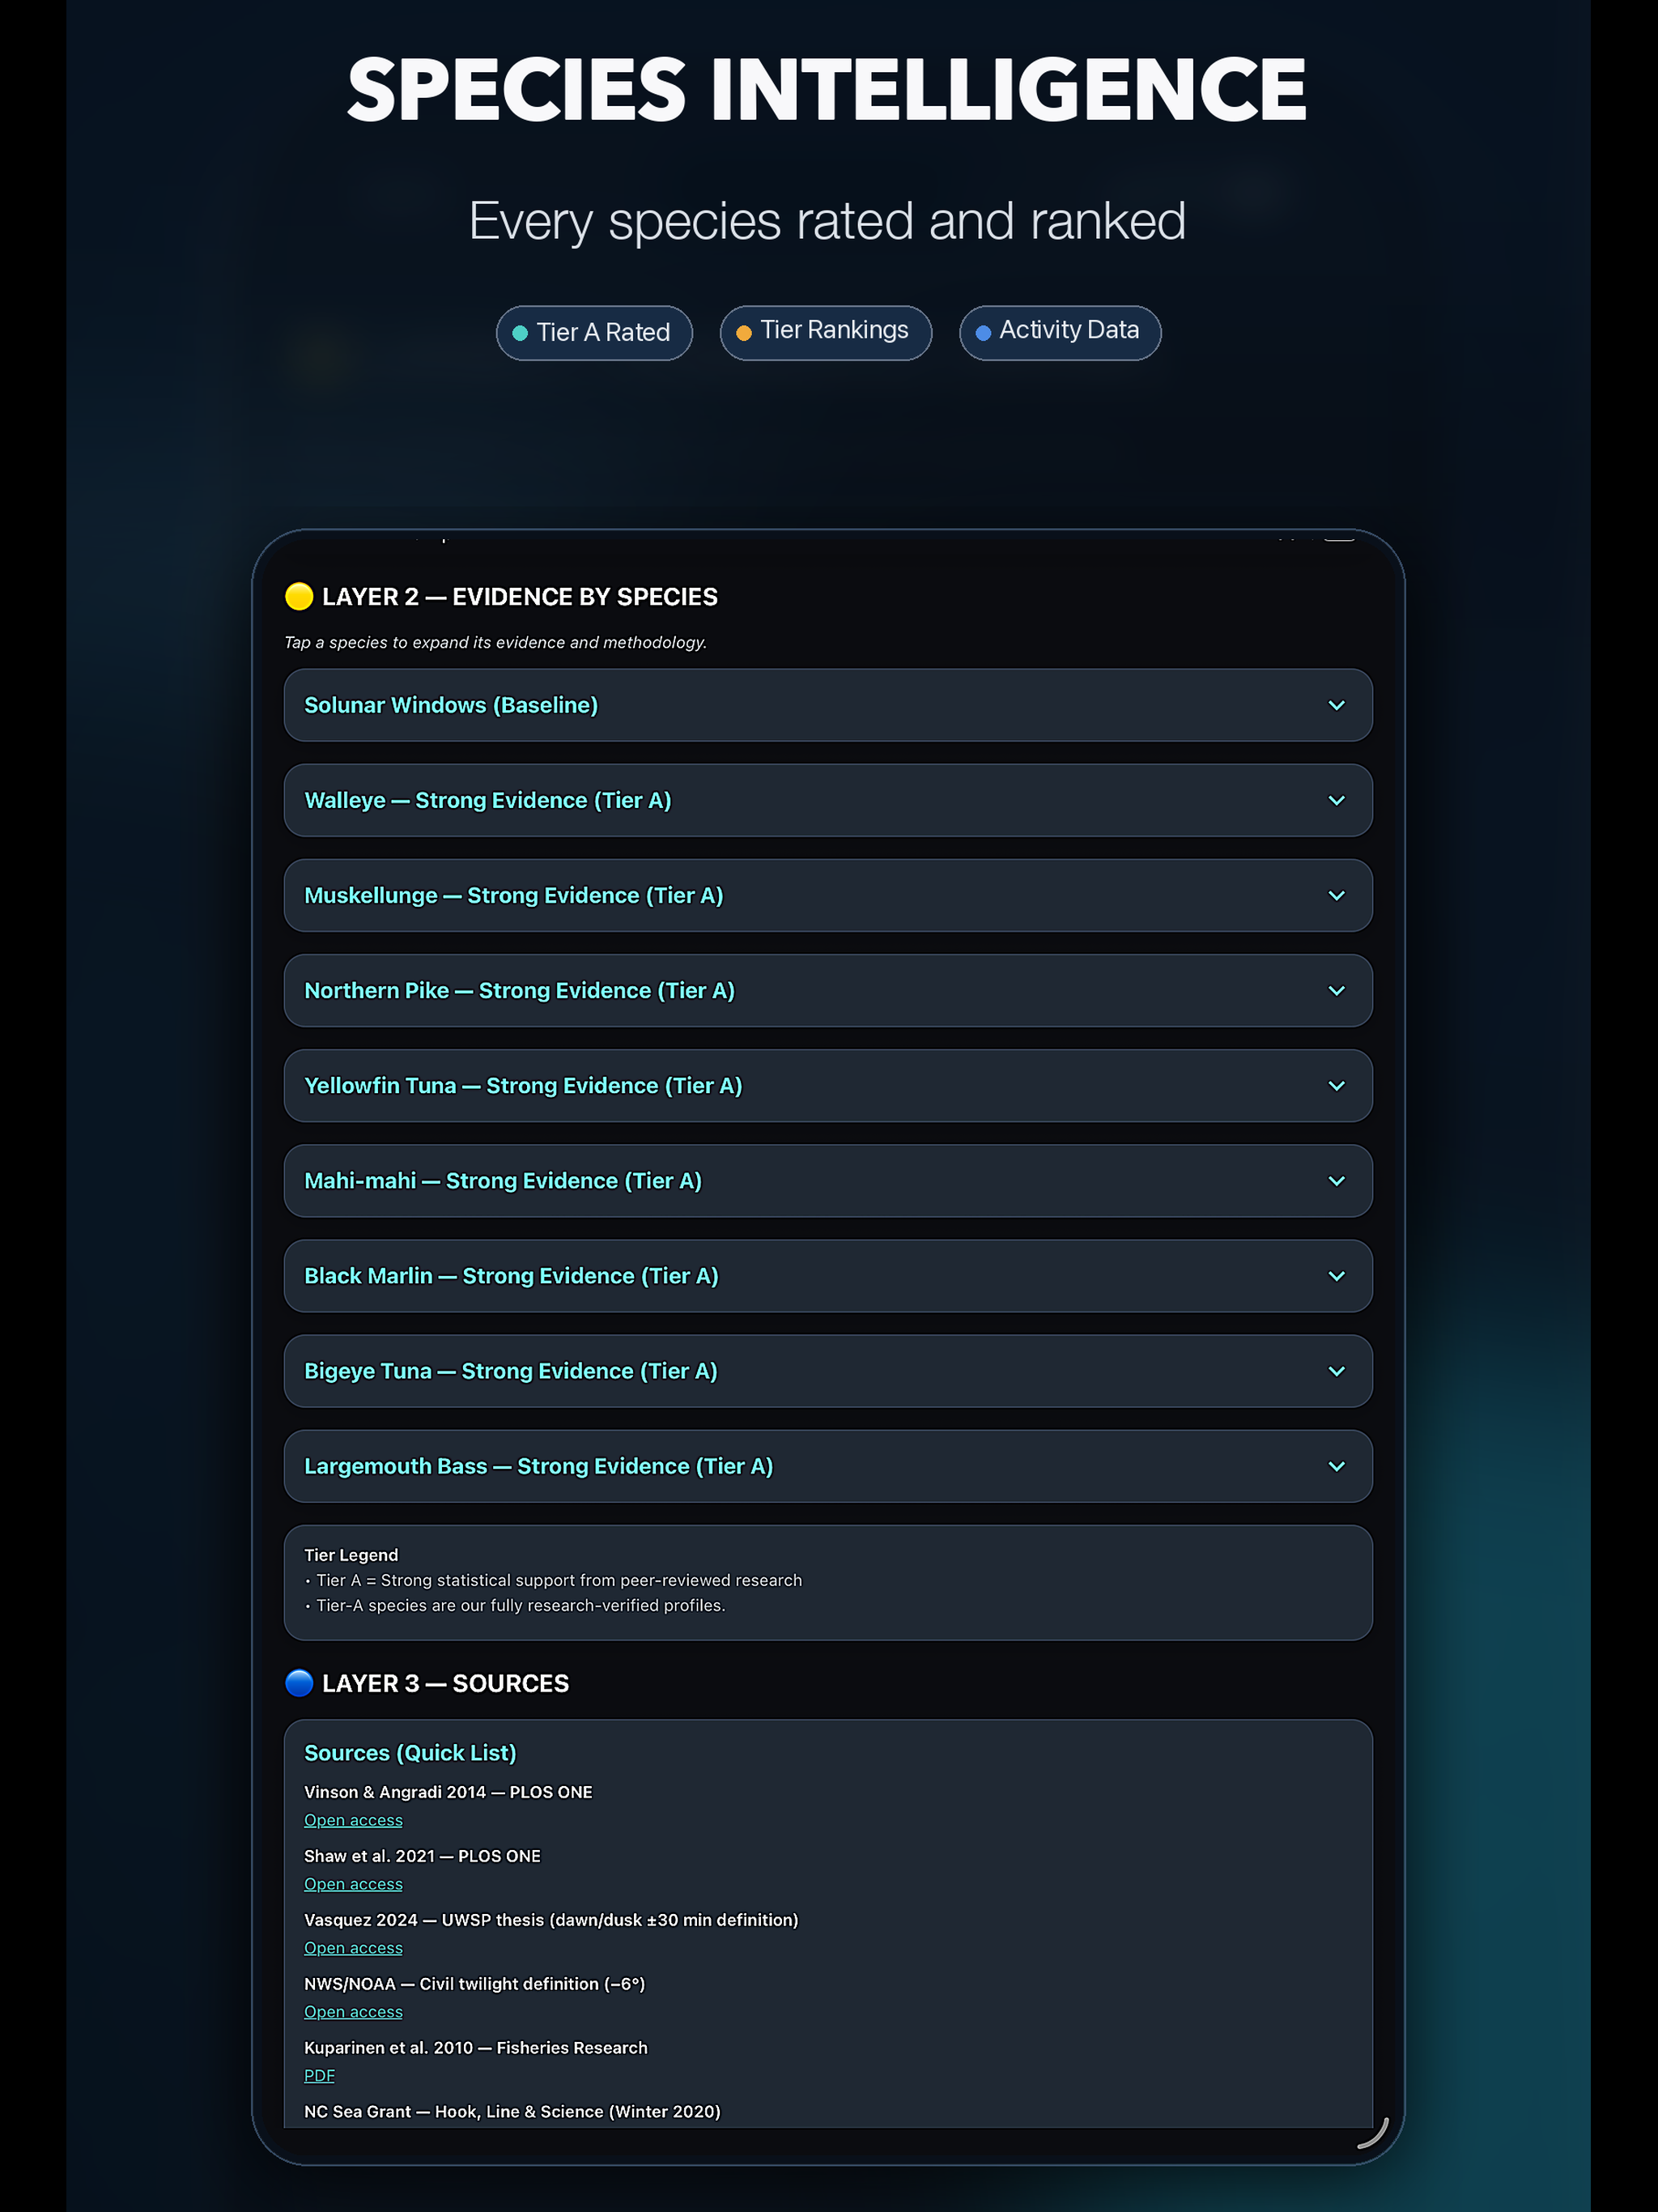Click 'Shaw et al. 2021 — PLOS ONE' entry
The image size is (1658, 2212).
tap(422, 1856)
